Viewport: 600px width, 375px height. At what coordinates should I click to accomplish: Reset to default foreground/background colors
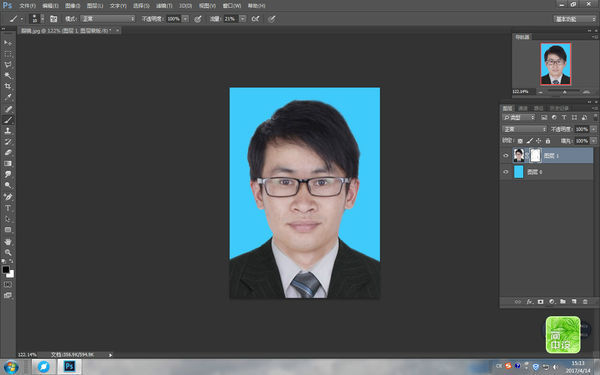click(4, 261)
